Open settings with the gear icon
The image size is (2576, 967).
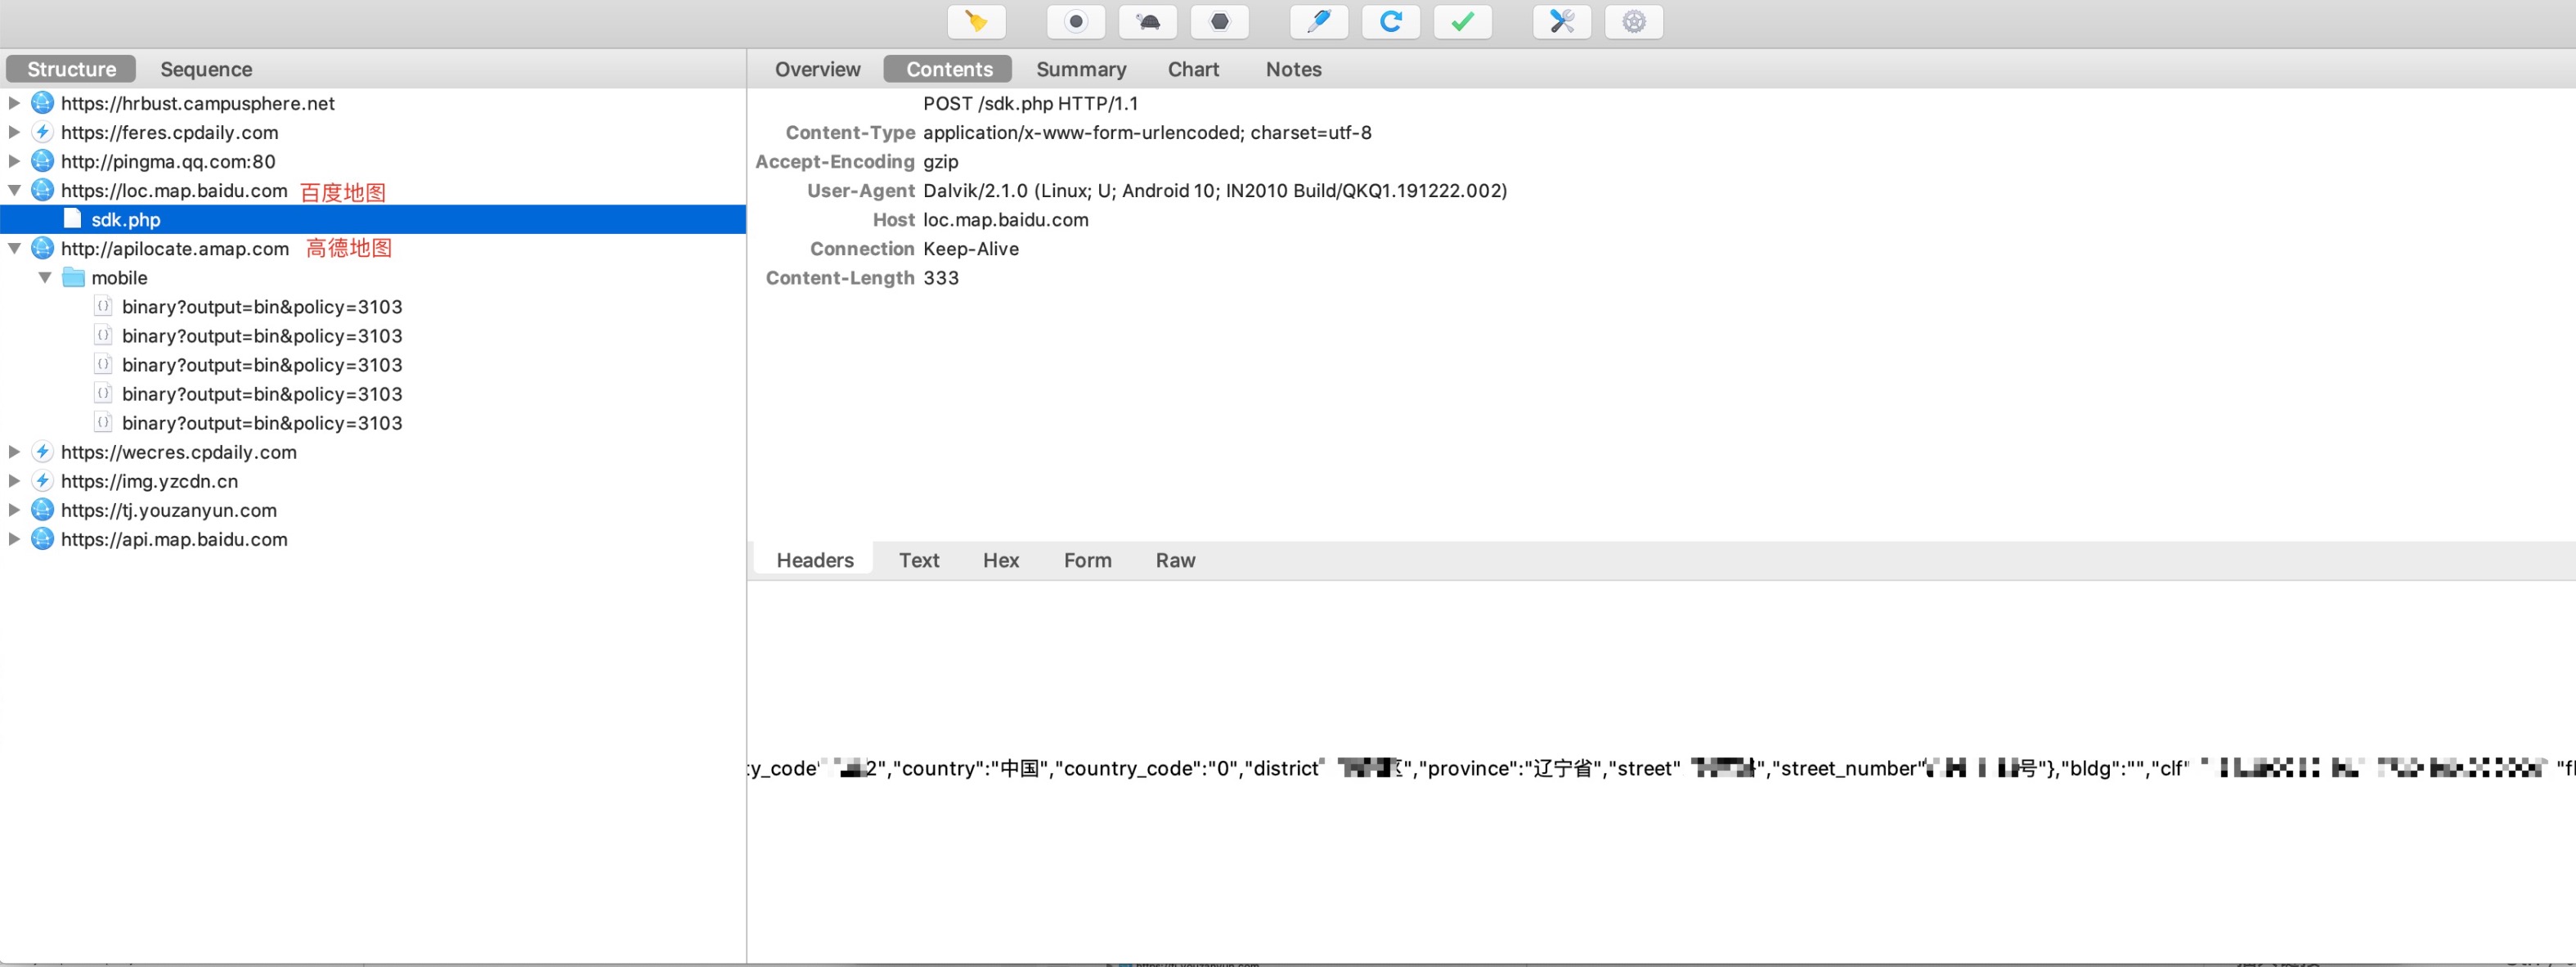click(1634, 21)
